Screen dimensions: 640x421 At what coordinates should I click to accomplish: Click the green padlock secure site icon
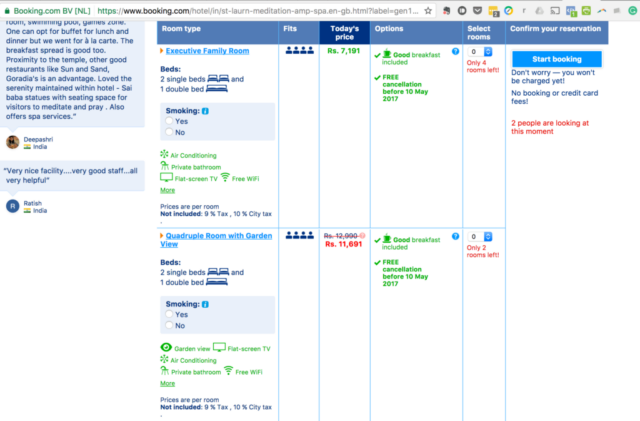tap(7, 11)
